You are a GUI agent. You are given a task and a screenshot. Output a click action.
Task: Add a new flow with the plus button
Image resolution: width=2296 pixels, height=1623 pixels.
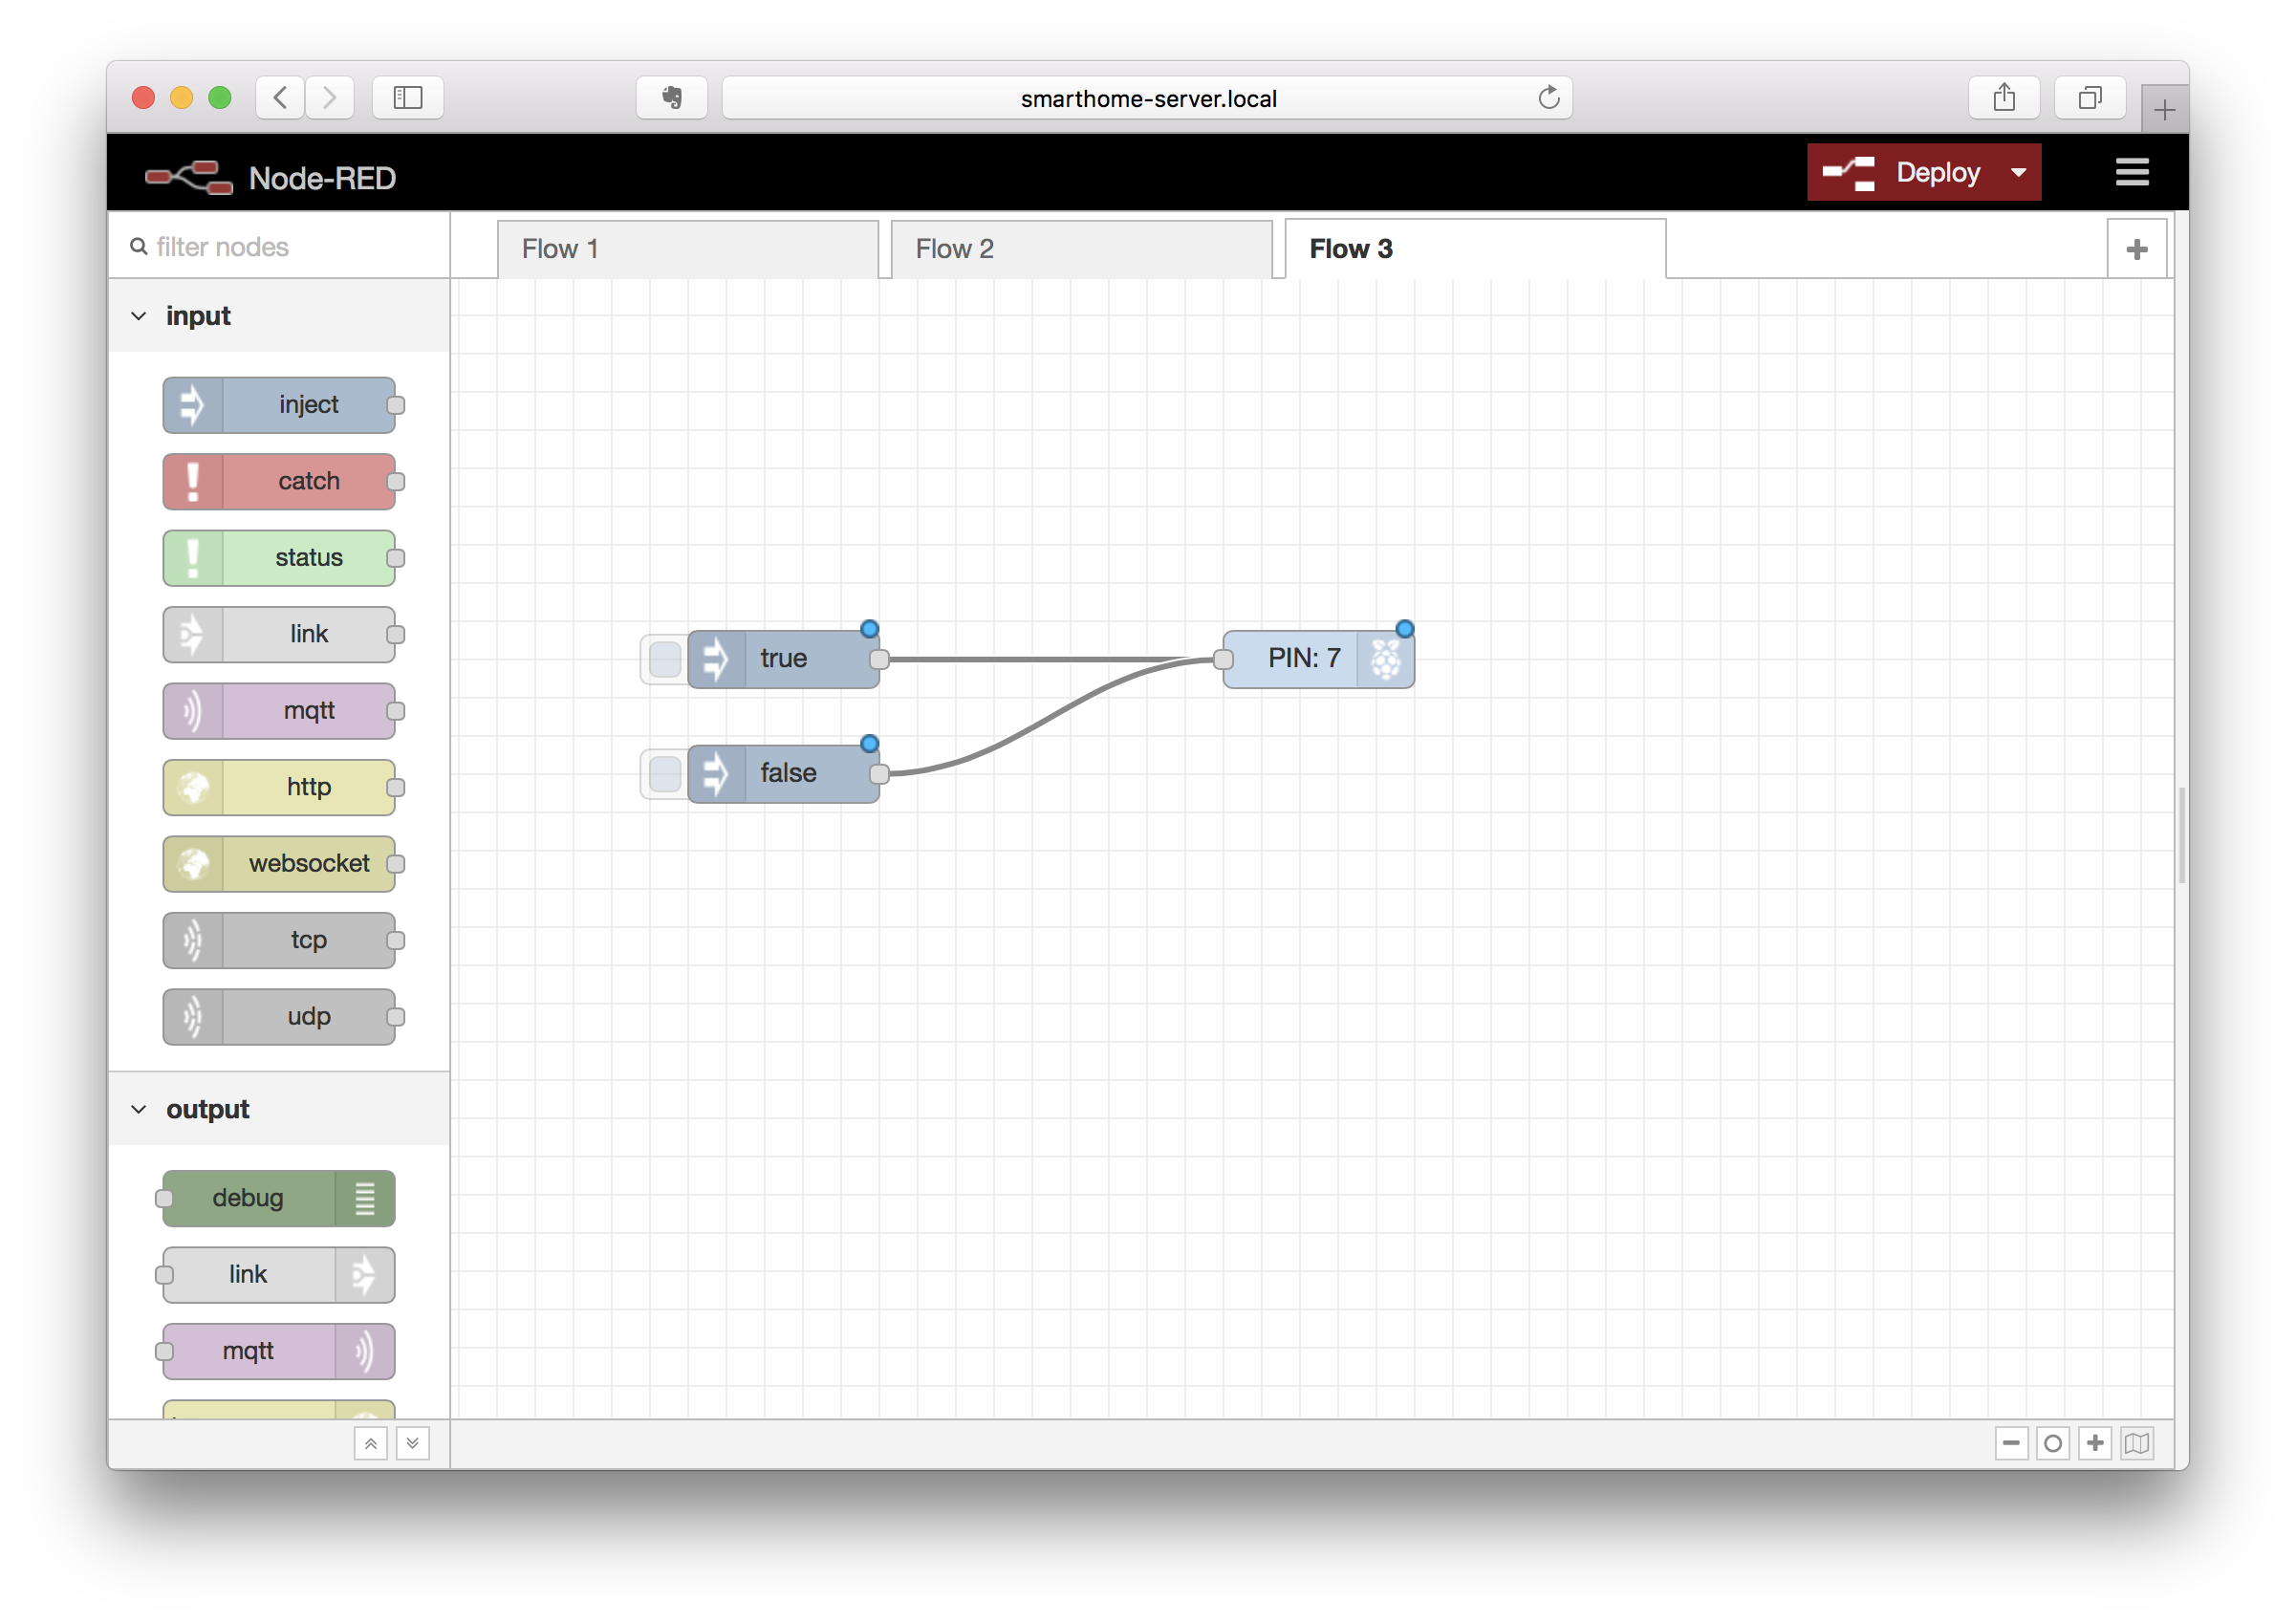[2137, 248]
